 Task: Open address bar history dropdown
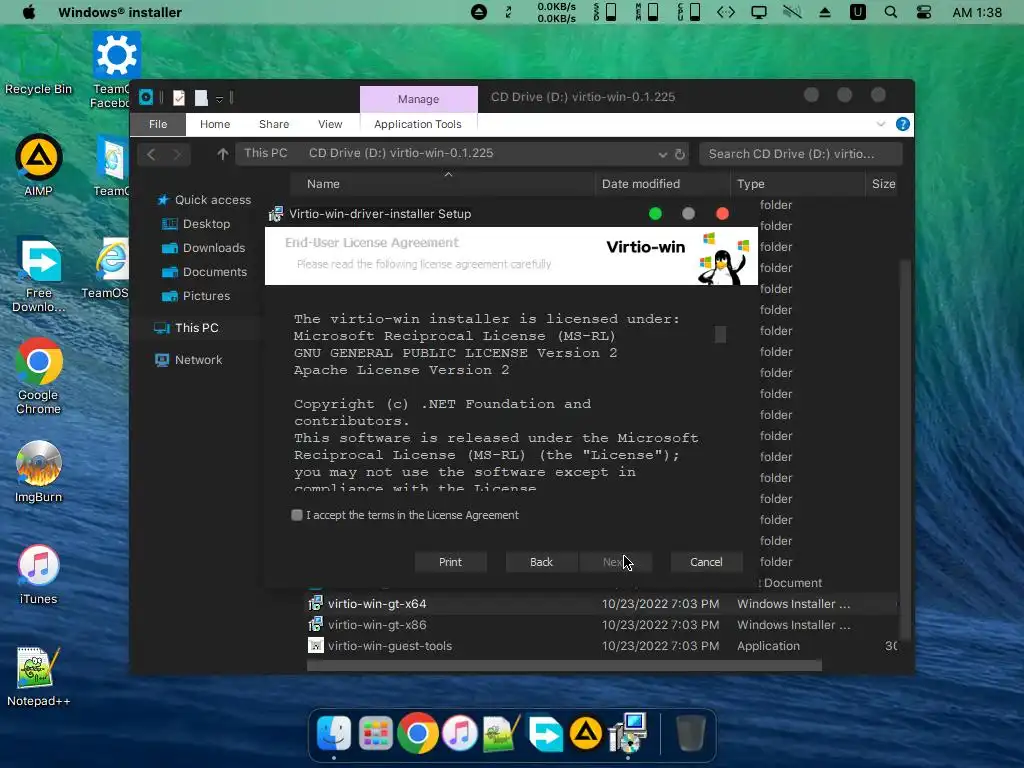[x=663, y=155]
